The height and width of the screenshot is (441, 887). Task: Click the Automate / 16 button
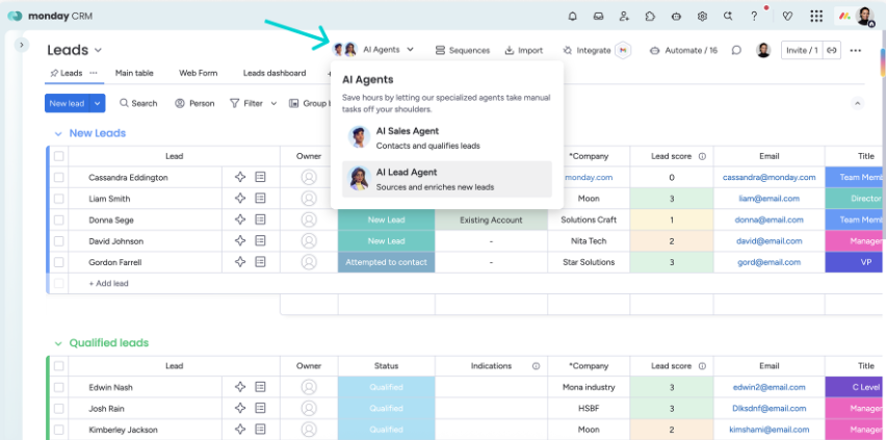(684, 50)
